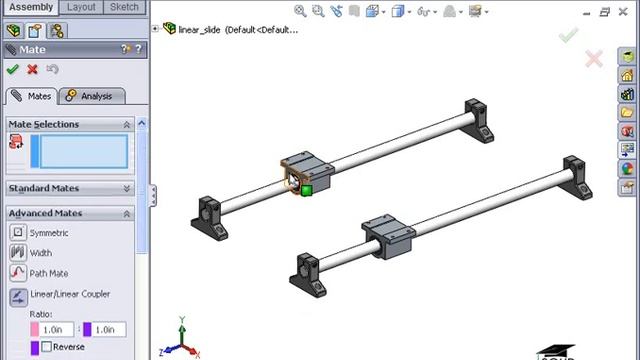640x360 pixels.
Task: Click purple swatch beside second ratio
Action: click(x=87, y=329)
